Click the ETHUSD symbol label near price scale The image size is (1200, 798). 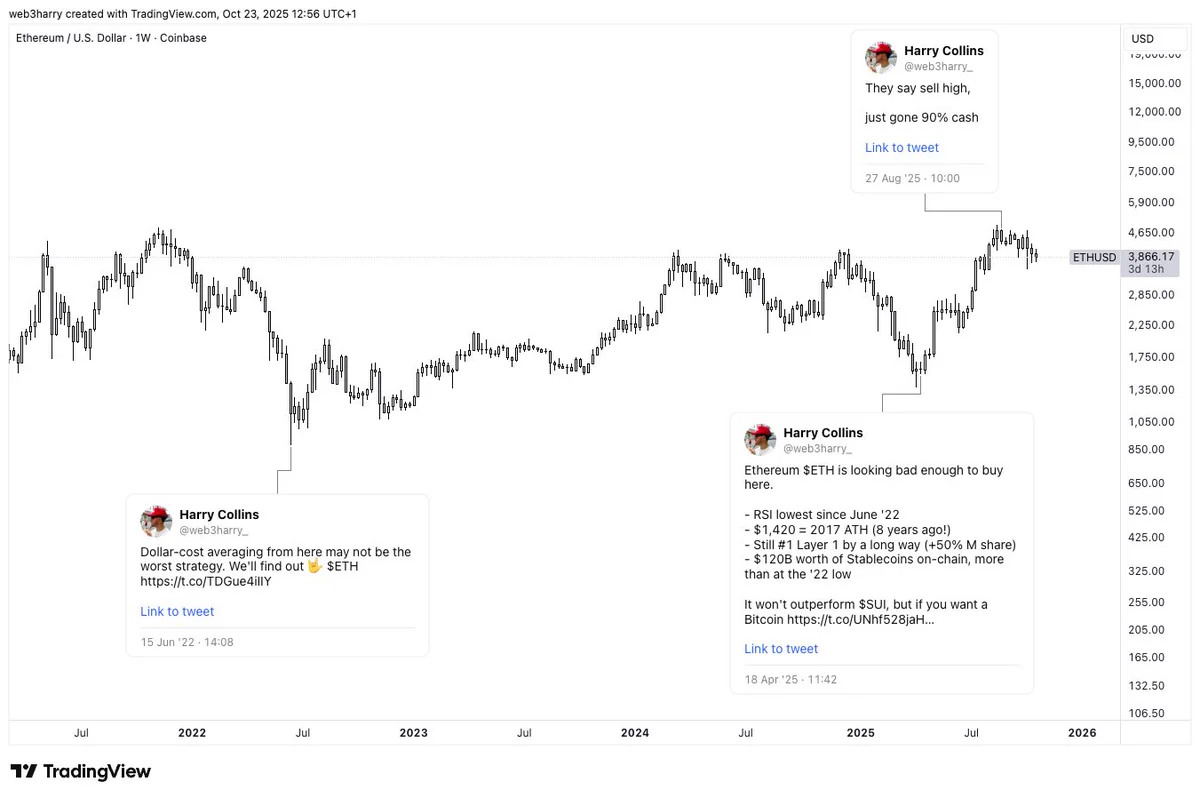point(1094,257)
